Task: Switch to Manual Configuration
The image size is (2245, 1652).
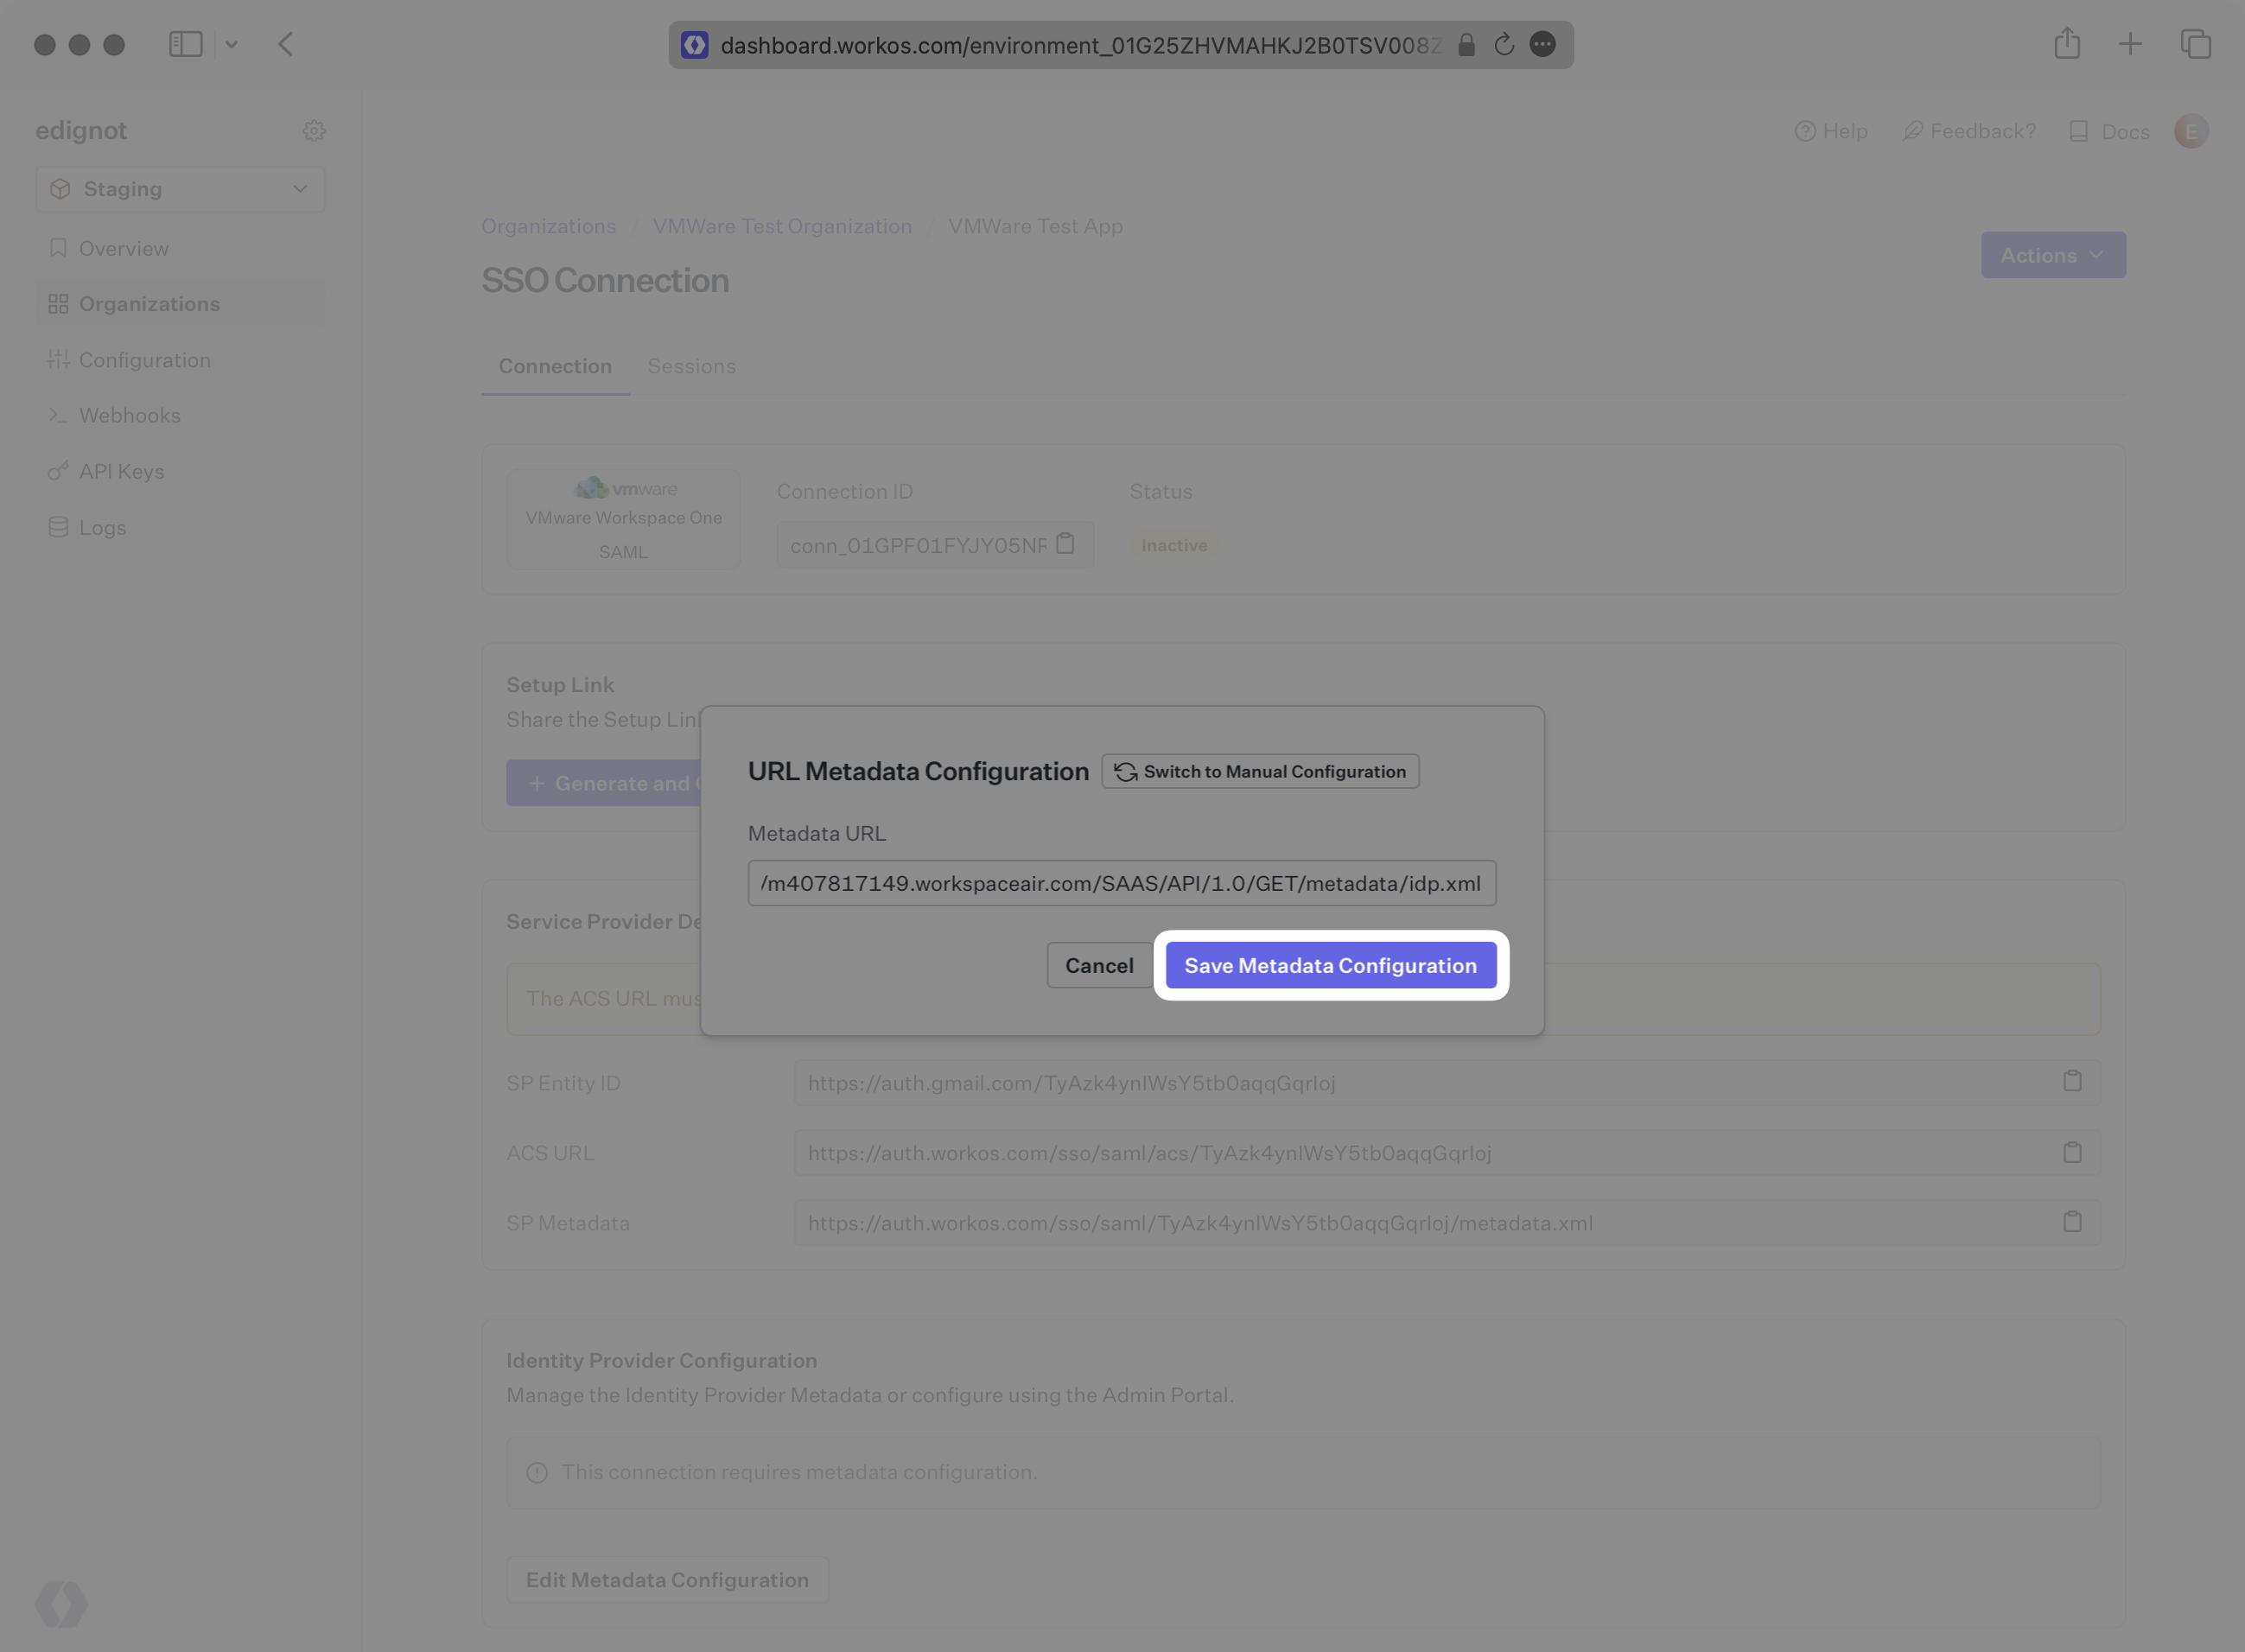Action: click(1260, 771)
